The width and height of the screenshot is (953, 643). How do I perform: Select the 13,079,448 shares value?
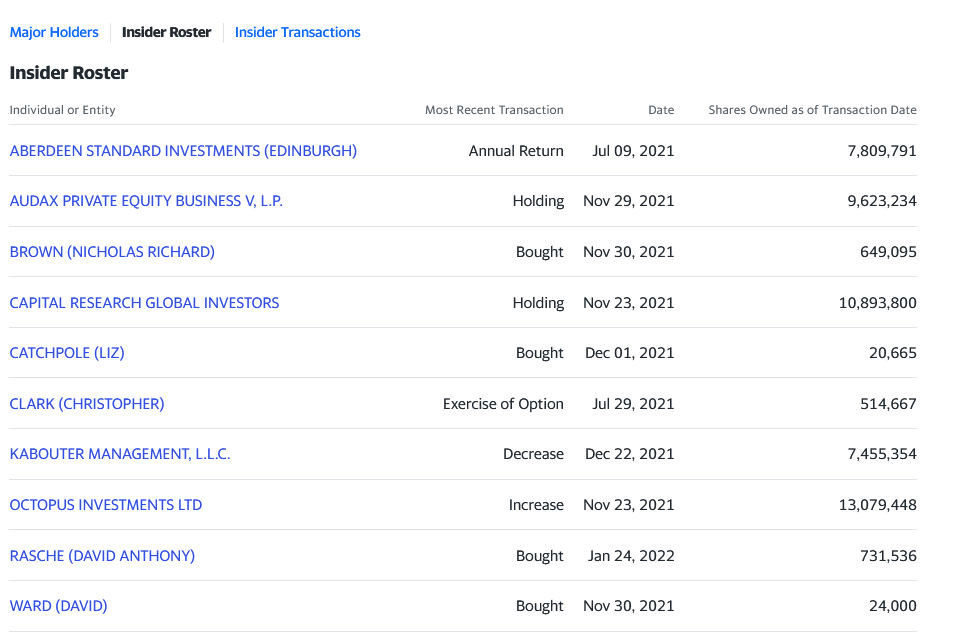pos(878,505)
